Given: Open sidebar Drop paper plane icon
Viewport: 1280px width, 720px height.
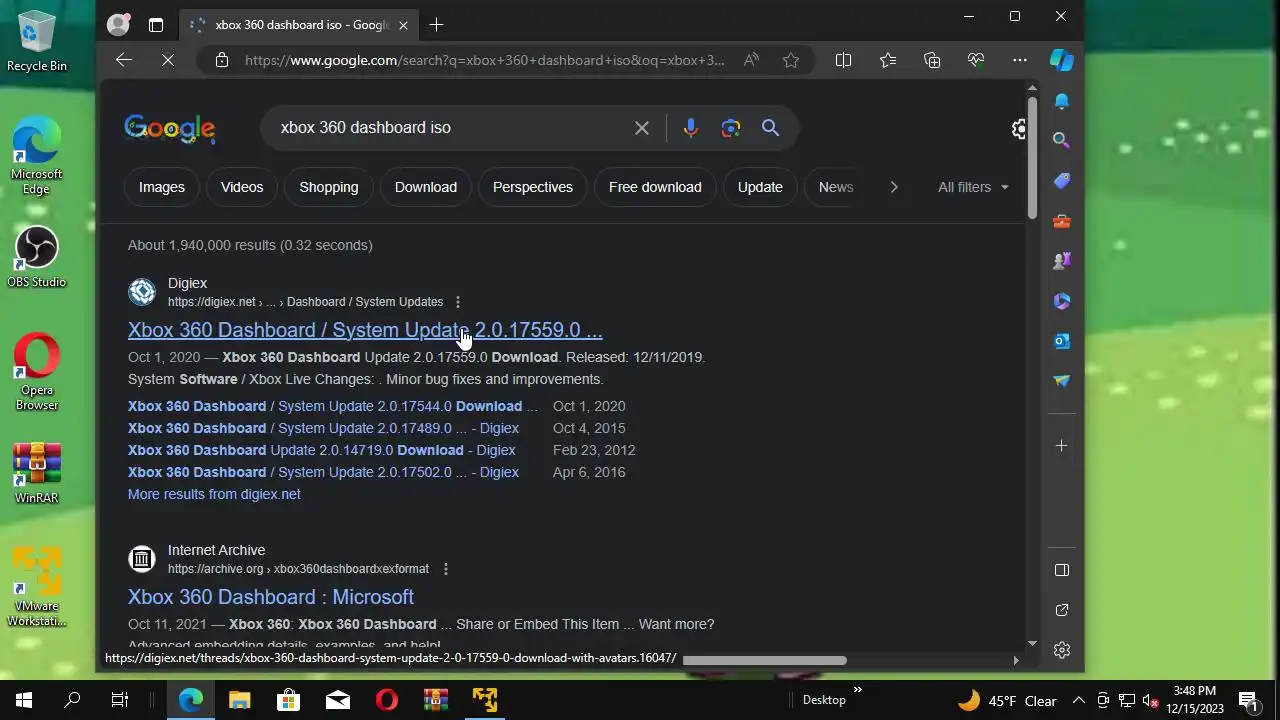Looking at the screenshot, I should point(1062,381).
